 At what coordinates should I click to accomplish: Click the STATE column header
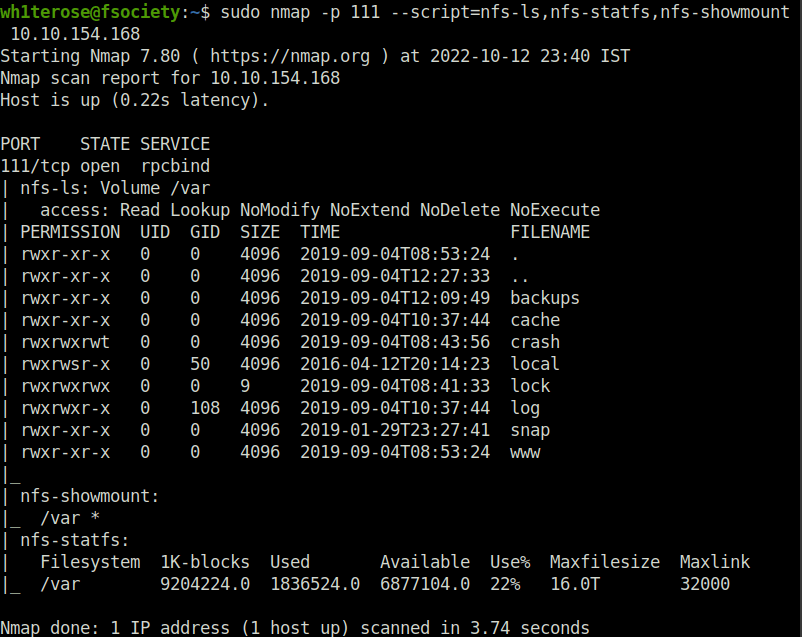pyautogui.click(x=105, y=144)
